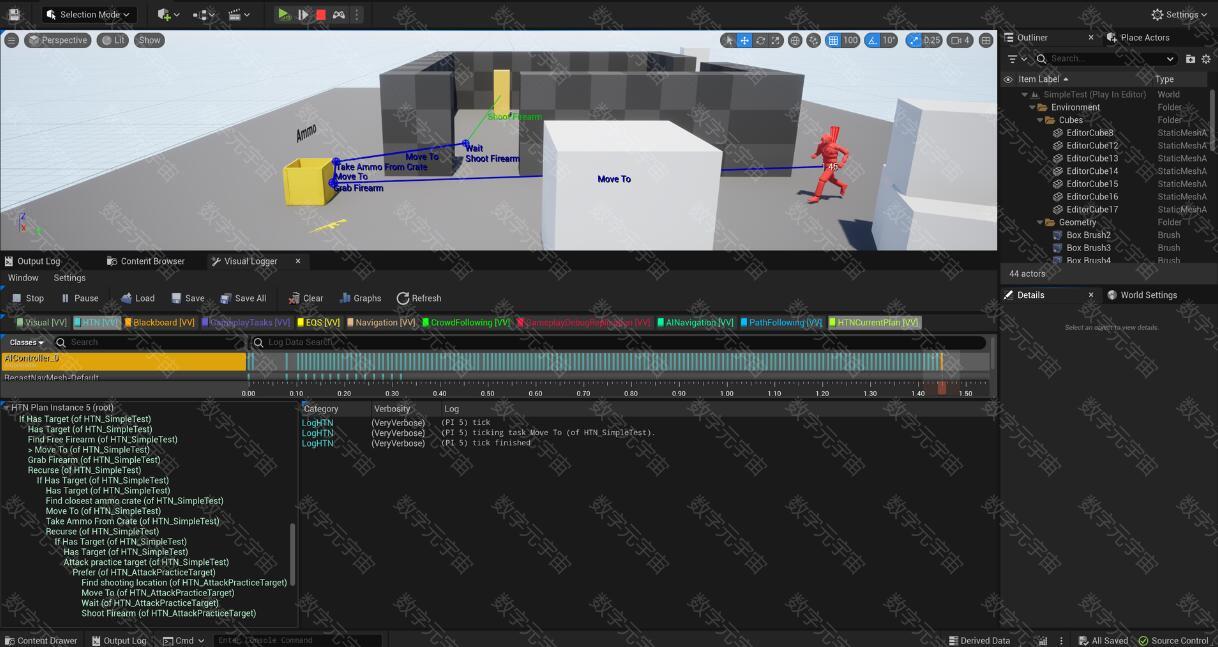1218x647 pixels.
Task: Click the save level icon
Action: 14,14
